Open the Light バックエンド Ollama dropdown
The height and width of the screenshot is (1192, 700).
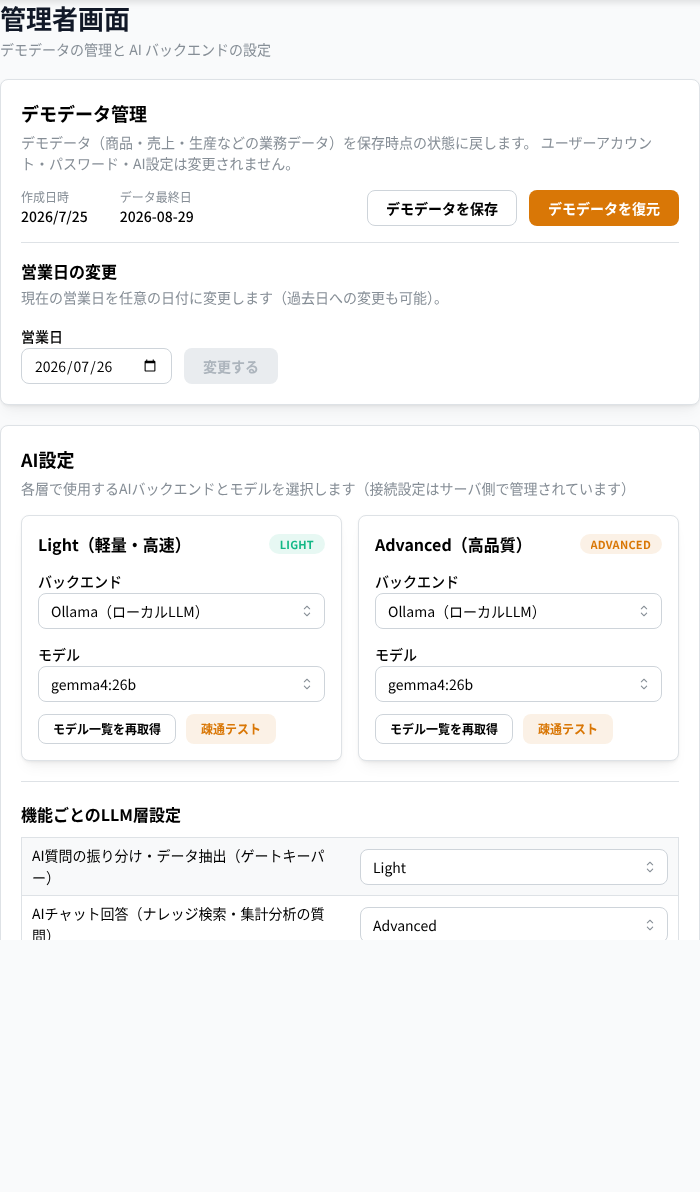point(182,611)
